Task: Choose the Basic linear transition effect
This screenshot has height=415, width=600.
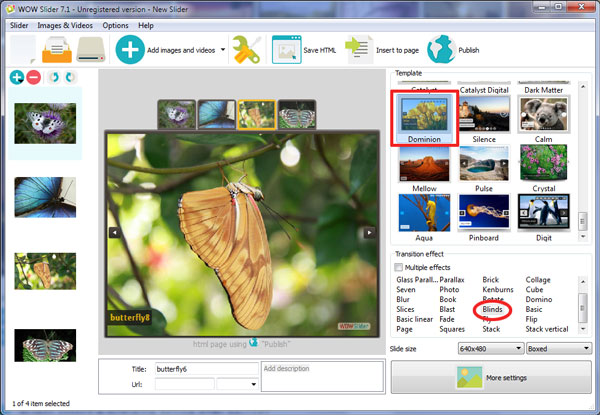Action: (414, 319)
